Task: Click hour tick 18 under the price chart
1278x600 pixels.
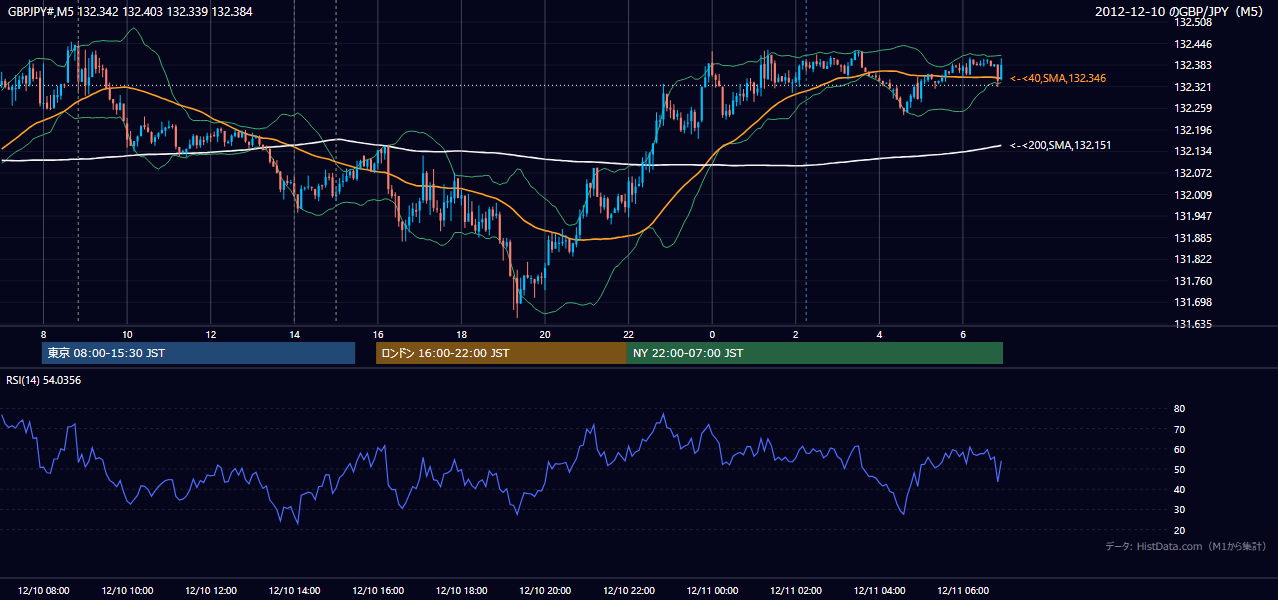Action: pyautogui.click(x=461, y=334)
